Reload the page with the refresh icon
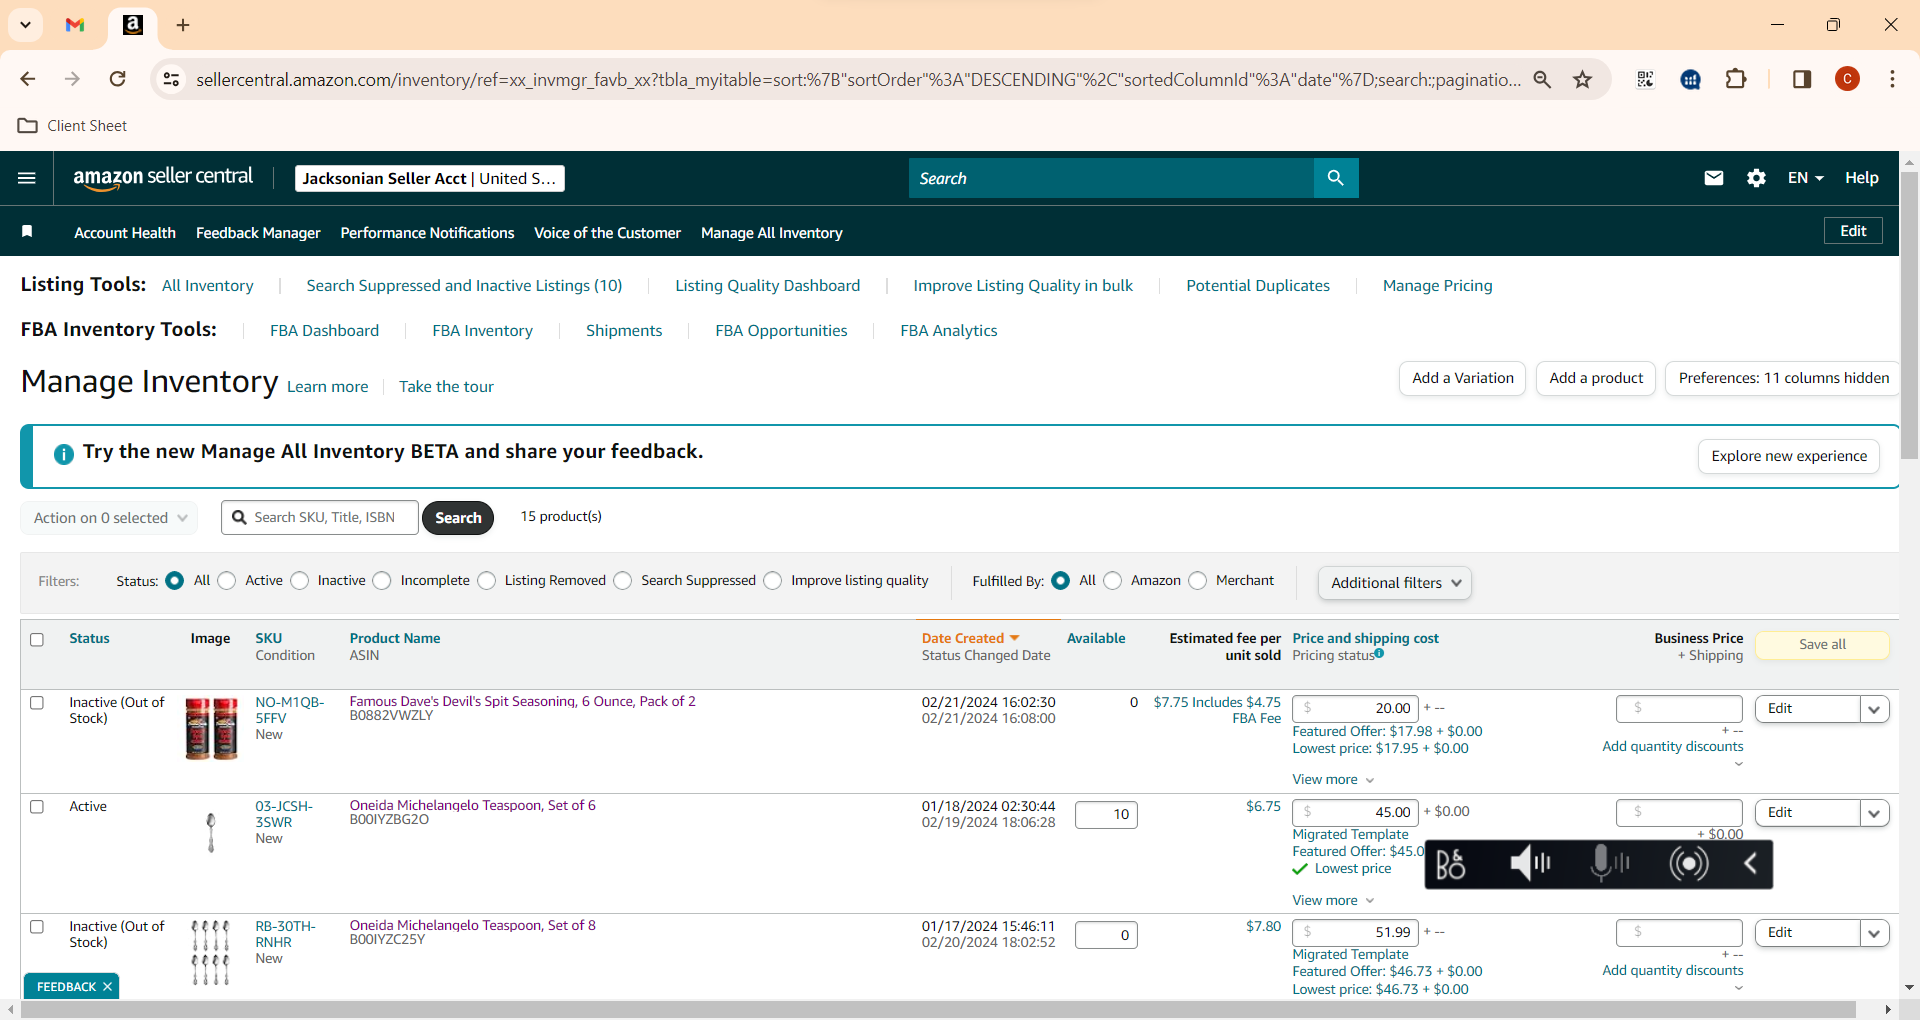Screen dimensions: 1920x1020 tap(118, 79)
